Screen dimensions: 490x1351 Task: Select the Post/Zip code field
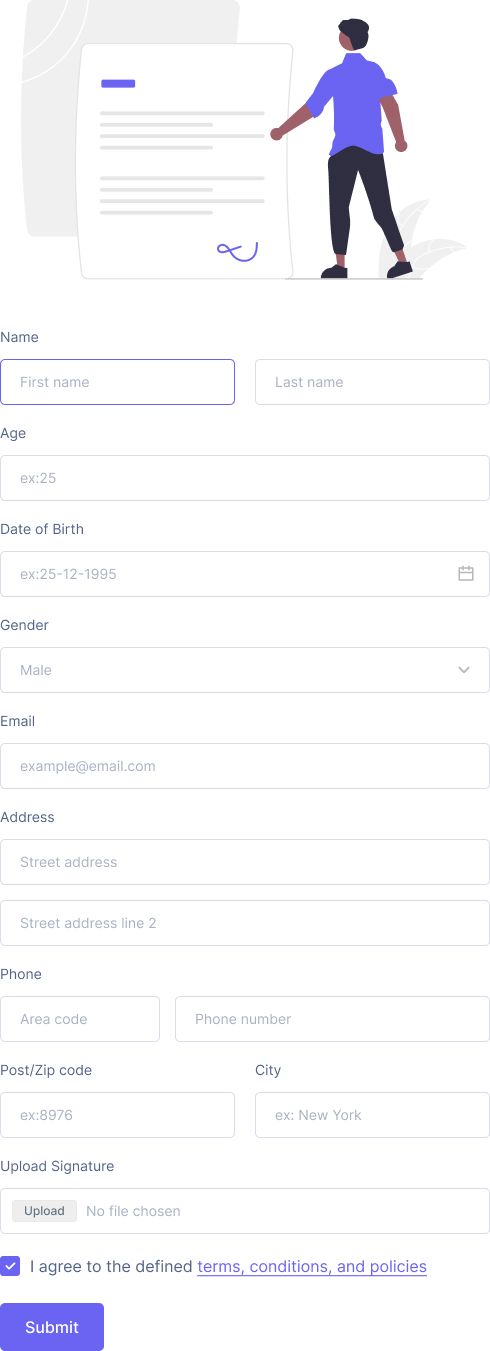[117, 1115]
